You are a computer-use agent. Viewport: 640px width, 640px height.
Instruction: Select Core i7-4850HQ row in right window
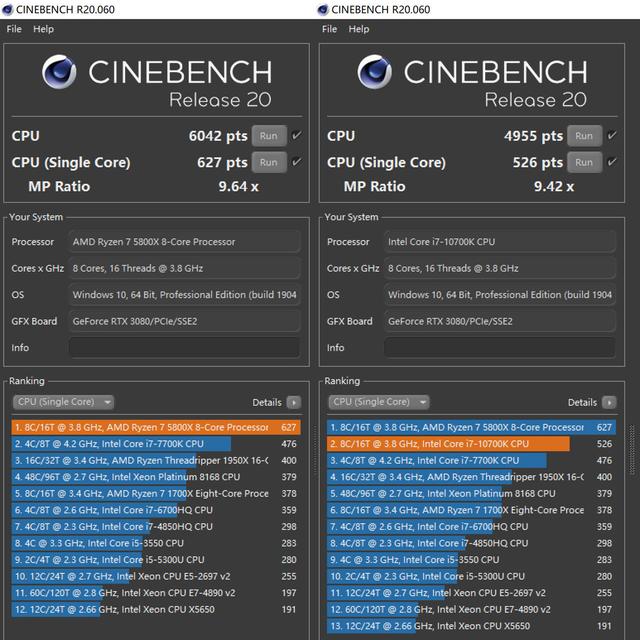pos(471,543)
